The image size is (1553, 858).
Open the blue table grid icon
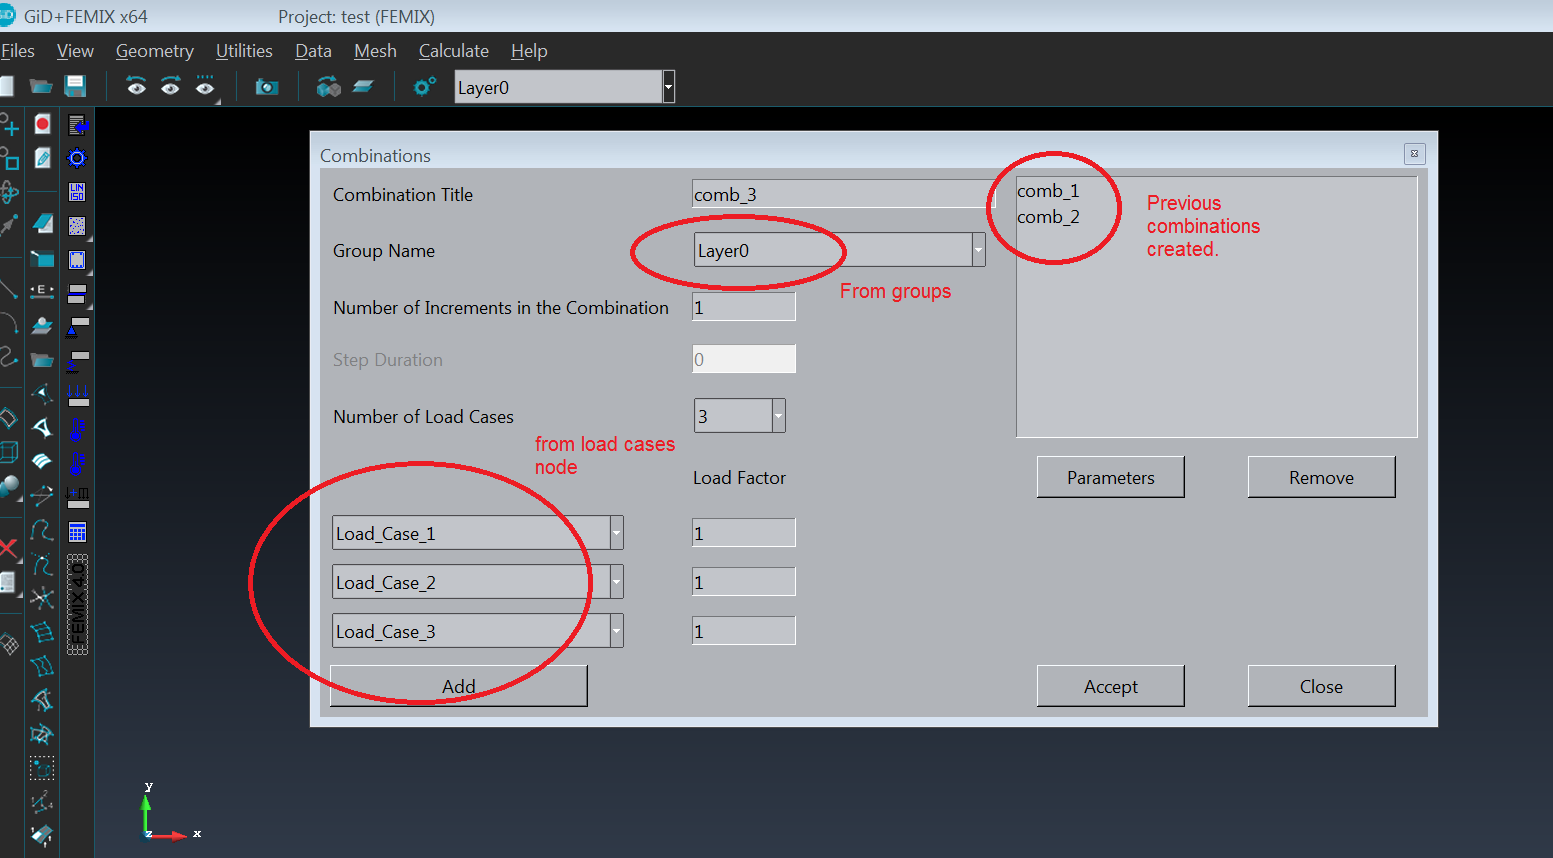pos(77,532)
